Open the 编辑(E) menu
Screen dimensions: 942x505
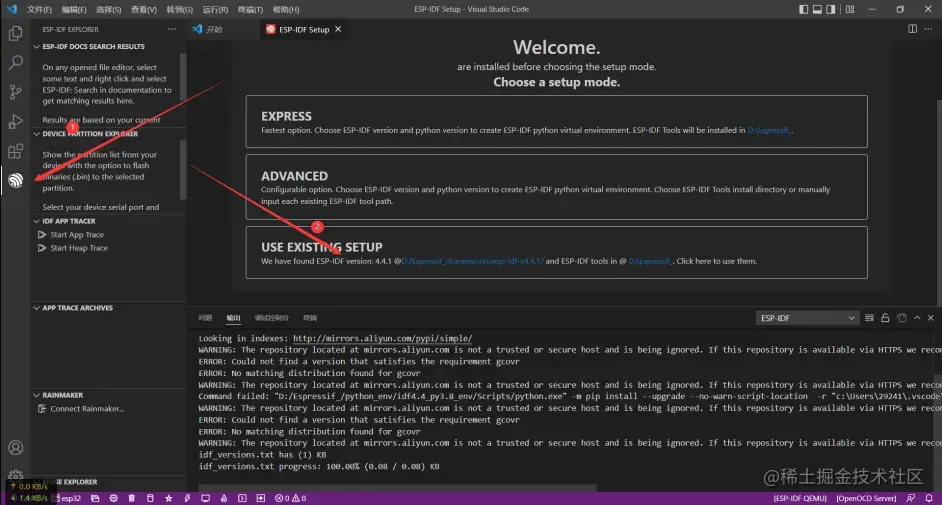74,10
